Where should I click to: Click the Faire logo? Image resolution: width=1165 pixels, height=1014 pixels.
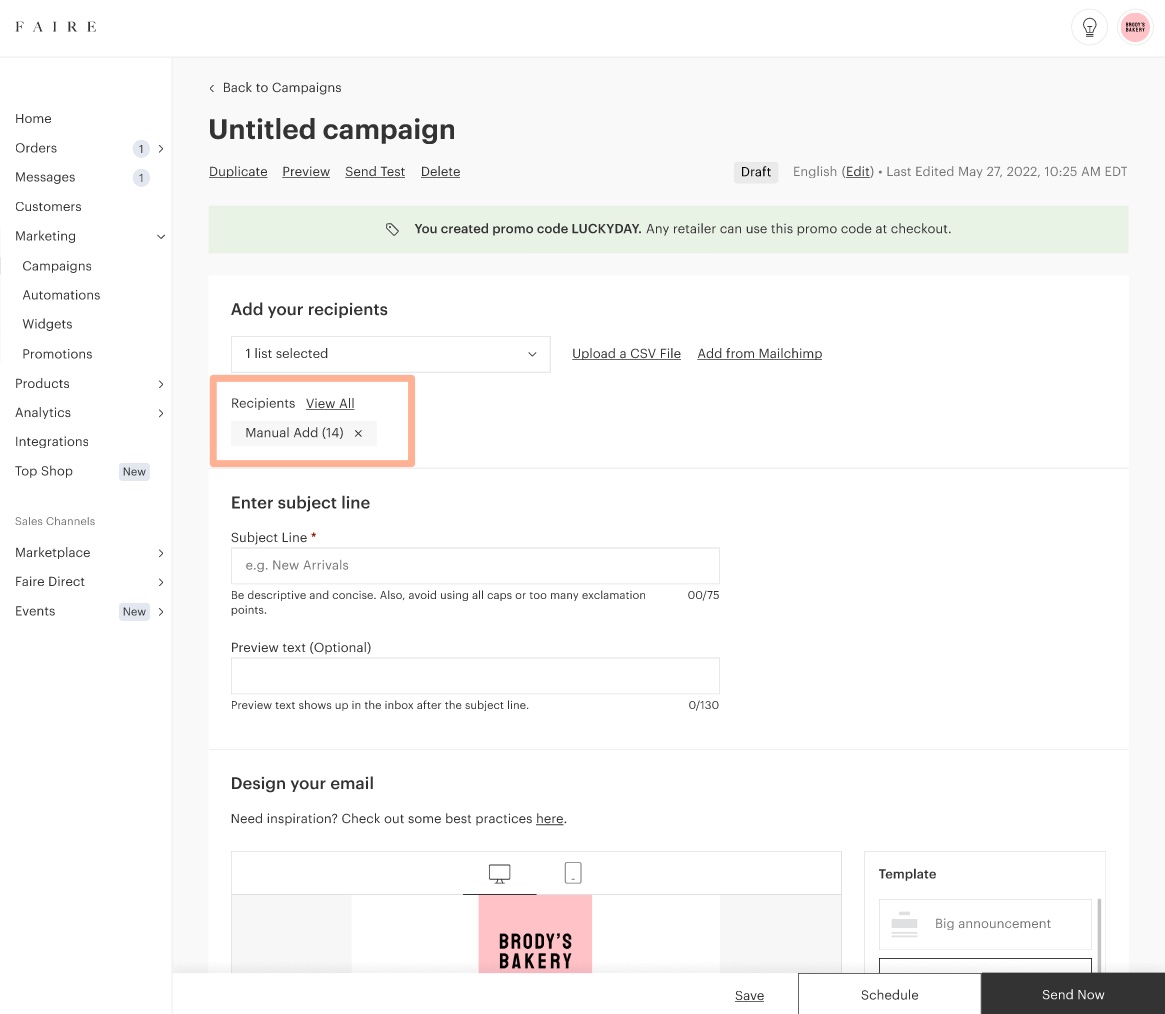coord(56,27)
